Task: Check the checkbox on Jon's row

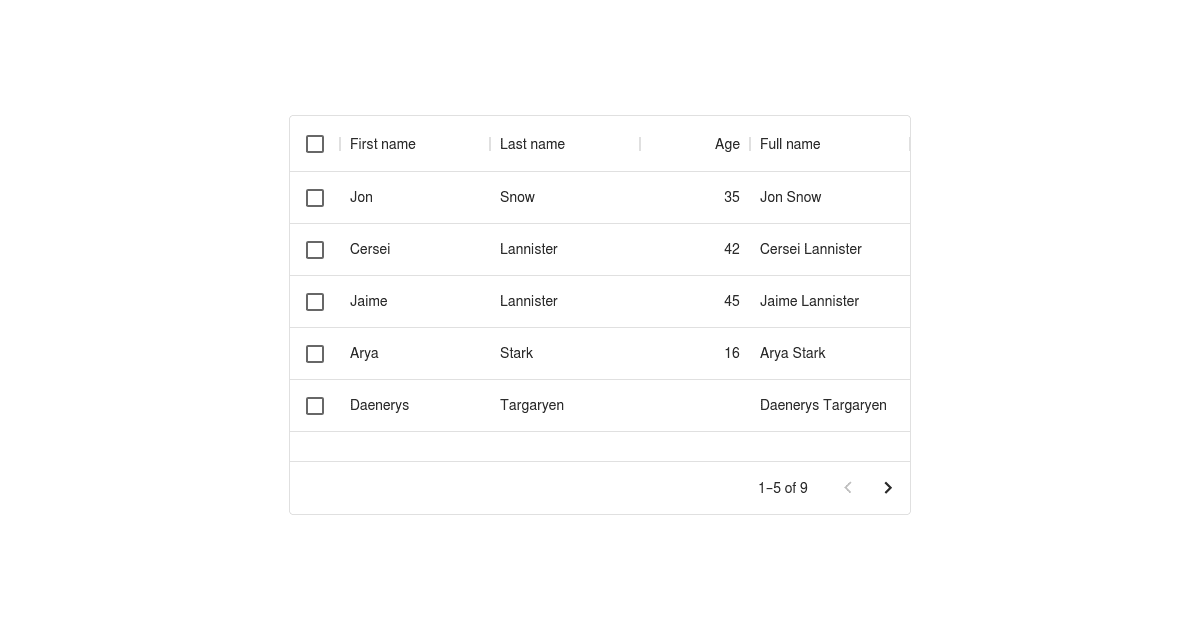Action: point(315,197)
